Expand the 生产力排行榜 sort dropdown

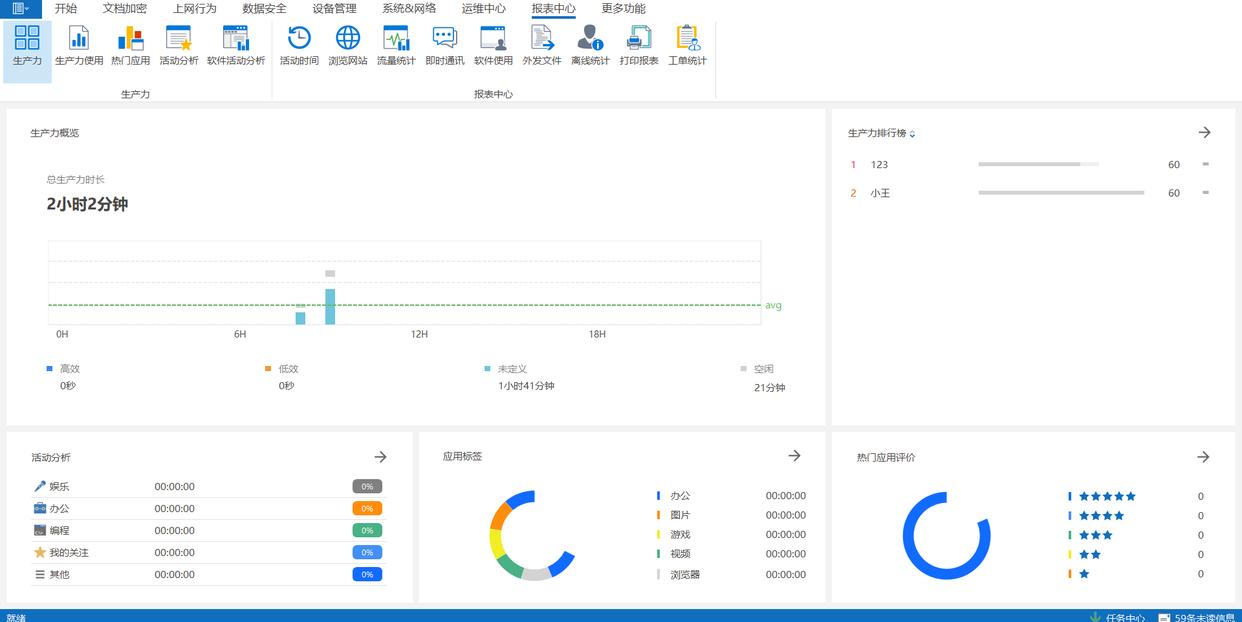pyautogui.click(x=912, y=134)
